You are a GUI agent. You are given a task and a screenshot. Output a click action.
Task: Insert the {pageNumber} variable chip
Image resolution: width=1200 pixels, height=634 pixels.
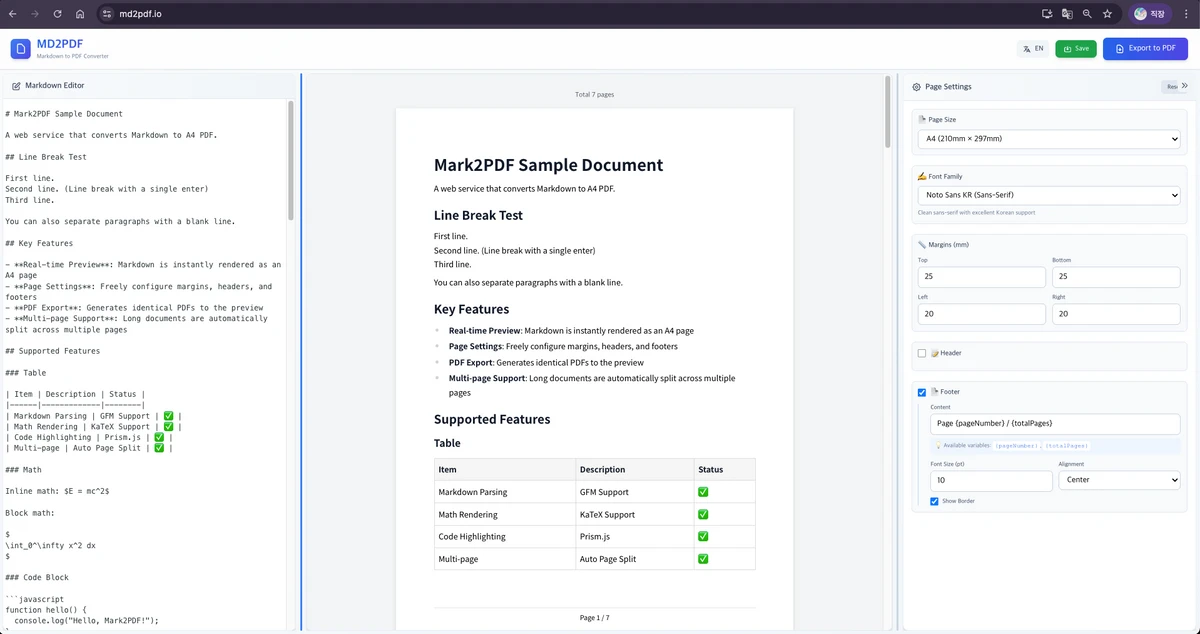1015,446
